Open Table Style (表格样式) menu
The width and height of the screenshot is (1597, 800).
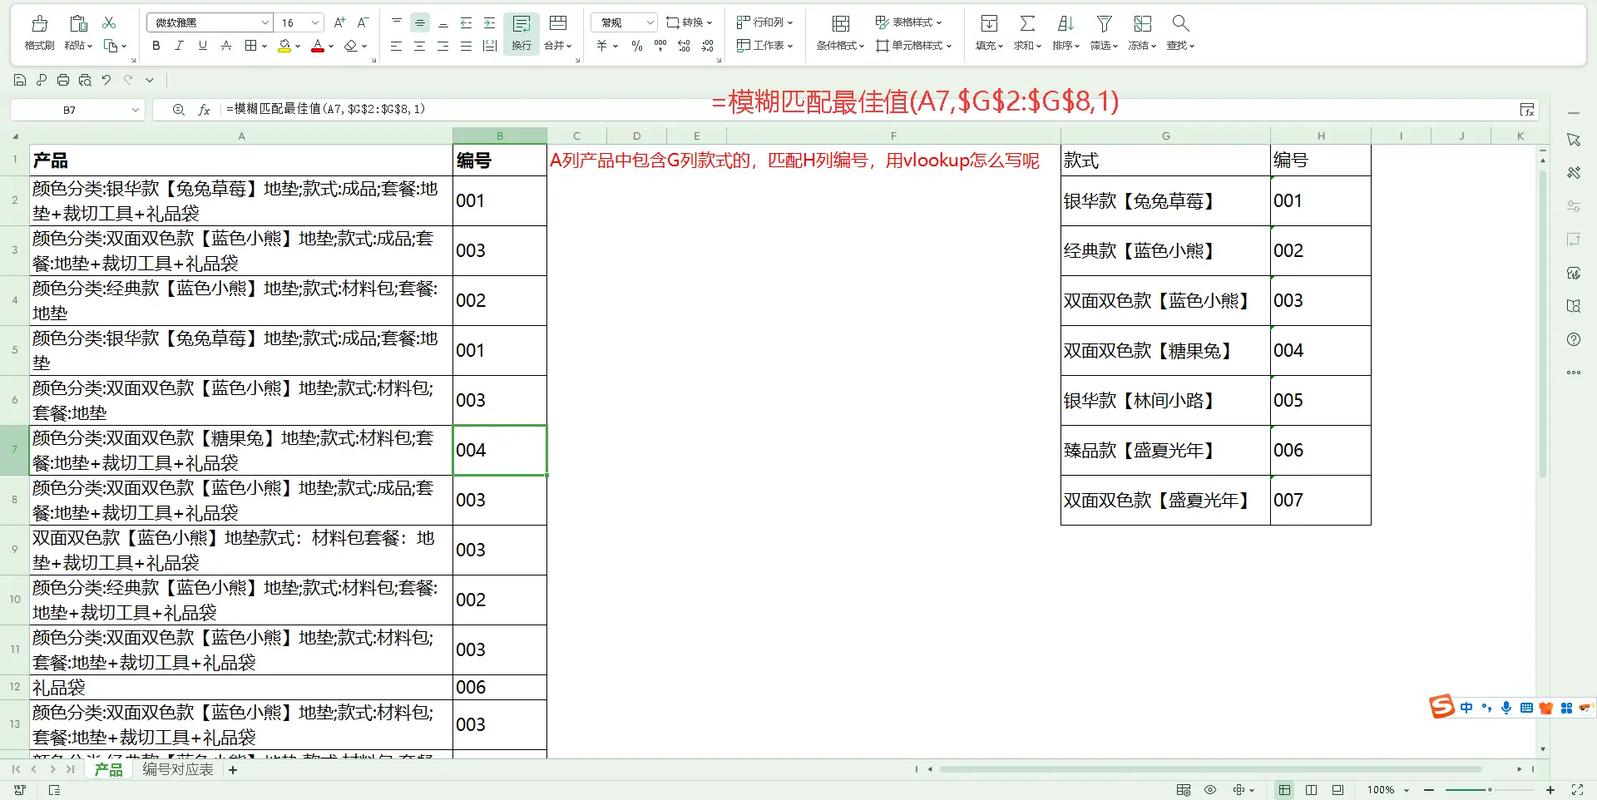coord(909,22)
